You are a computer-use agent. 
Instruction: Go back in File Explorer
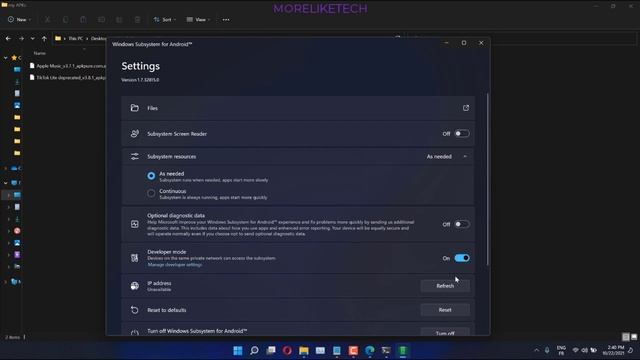pyautogui.click(x=9, y=38)
